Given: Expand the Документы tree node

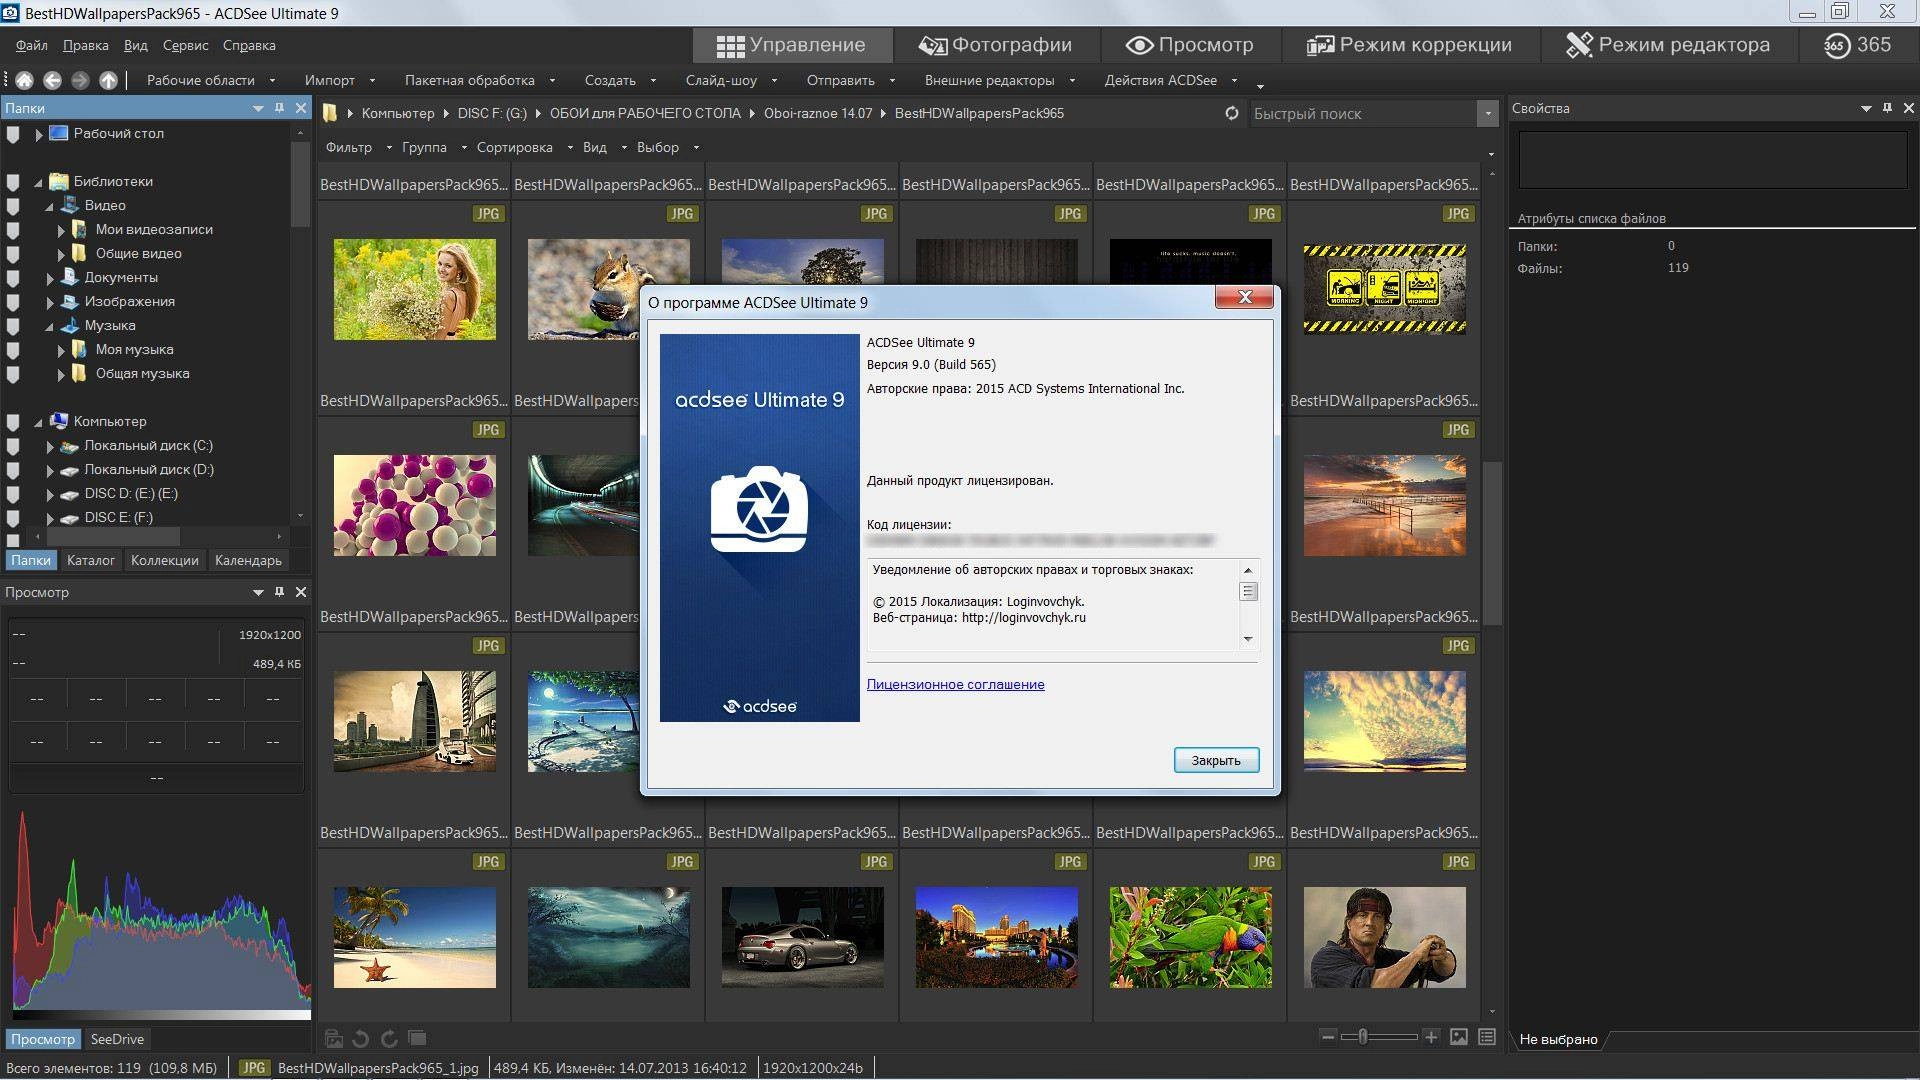Looking at the screenshot, I should pos(50,278).
